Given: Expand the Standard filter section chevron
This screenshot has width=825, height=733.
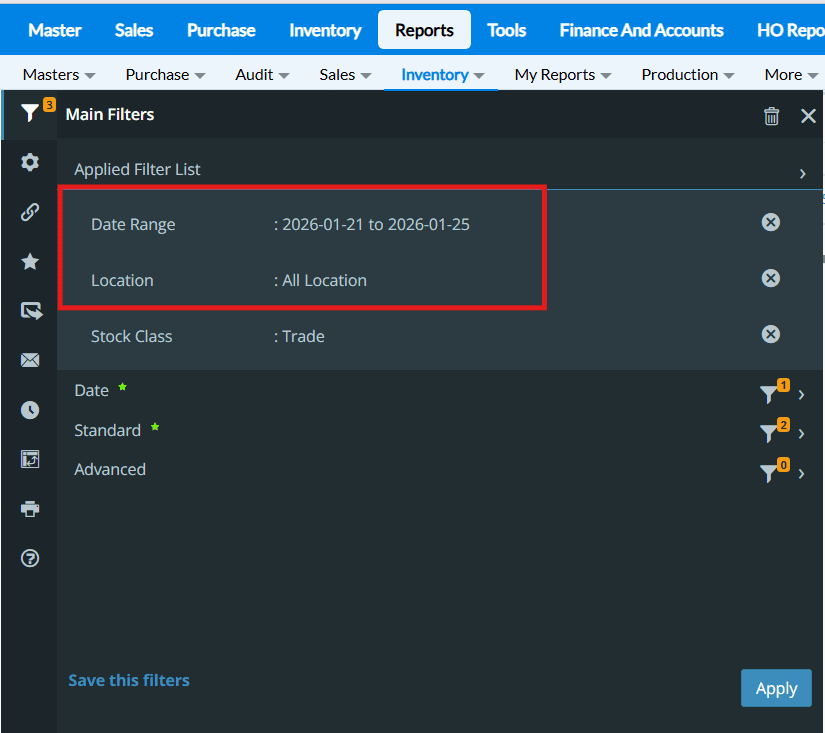Looking at the screenshot, I should pos(801,434).
